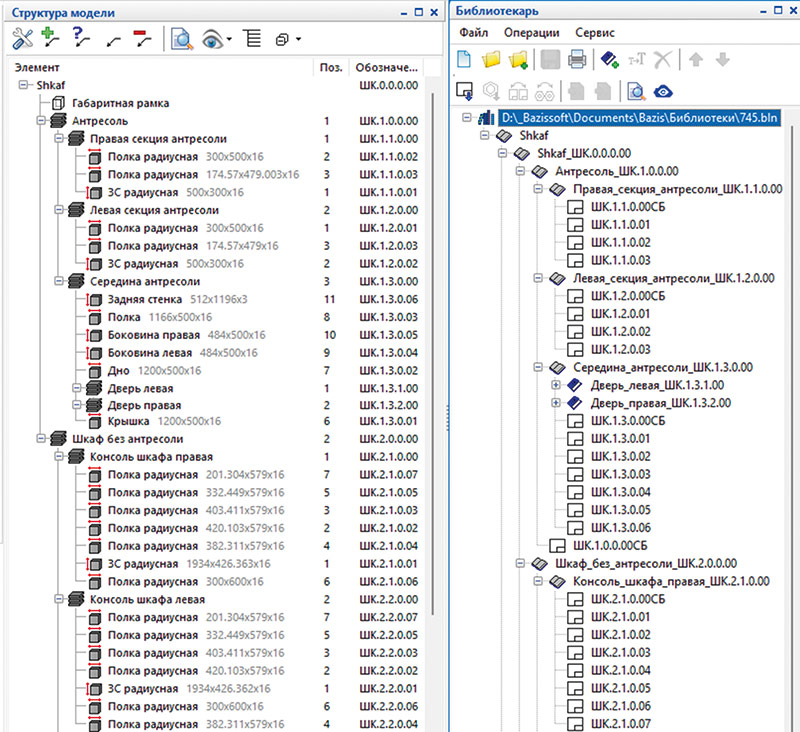The width and height of the screenshot is (800, 732).
Task: Click the add book icon with green plus
Action: pyautogui.click(x=612, y=60)
